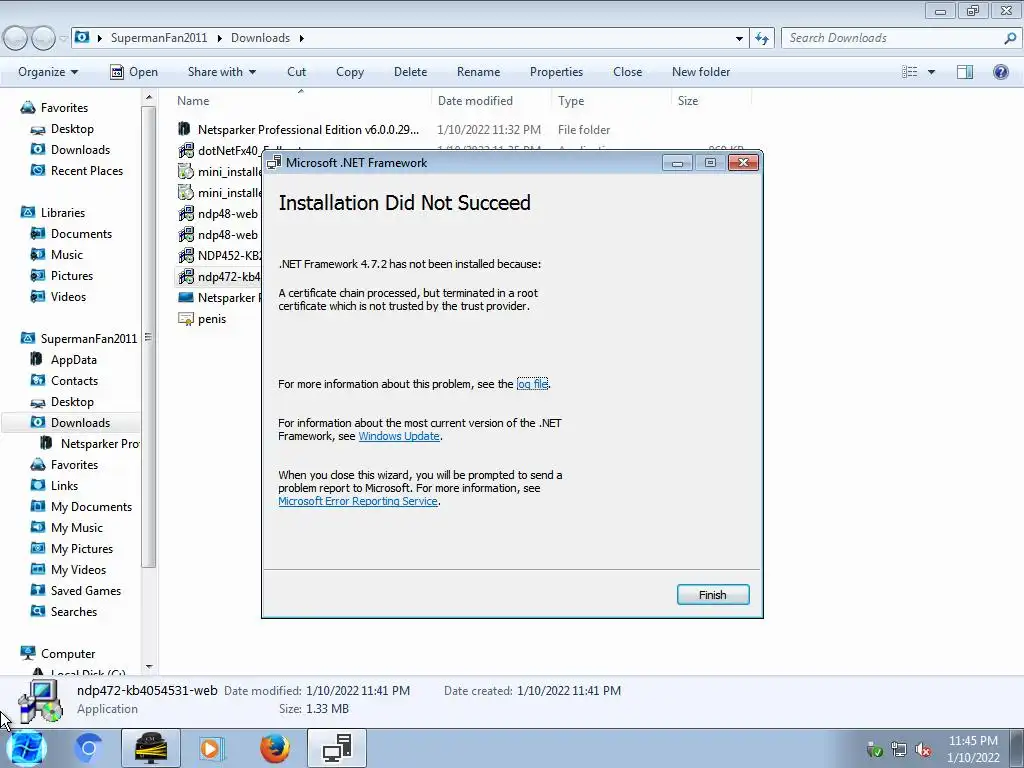Click navigation pane scroll up arrow
Viewport: 1024px width, 768px height.
(149, 97)
